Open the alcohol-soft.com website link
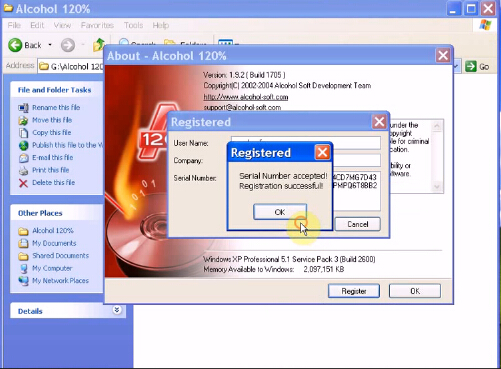Image resolution: width=501 pixels, height=369 pixels. click(x=246, y=97)
